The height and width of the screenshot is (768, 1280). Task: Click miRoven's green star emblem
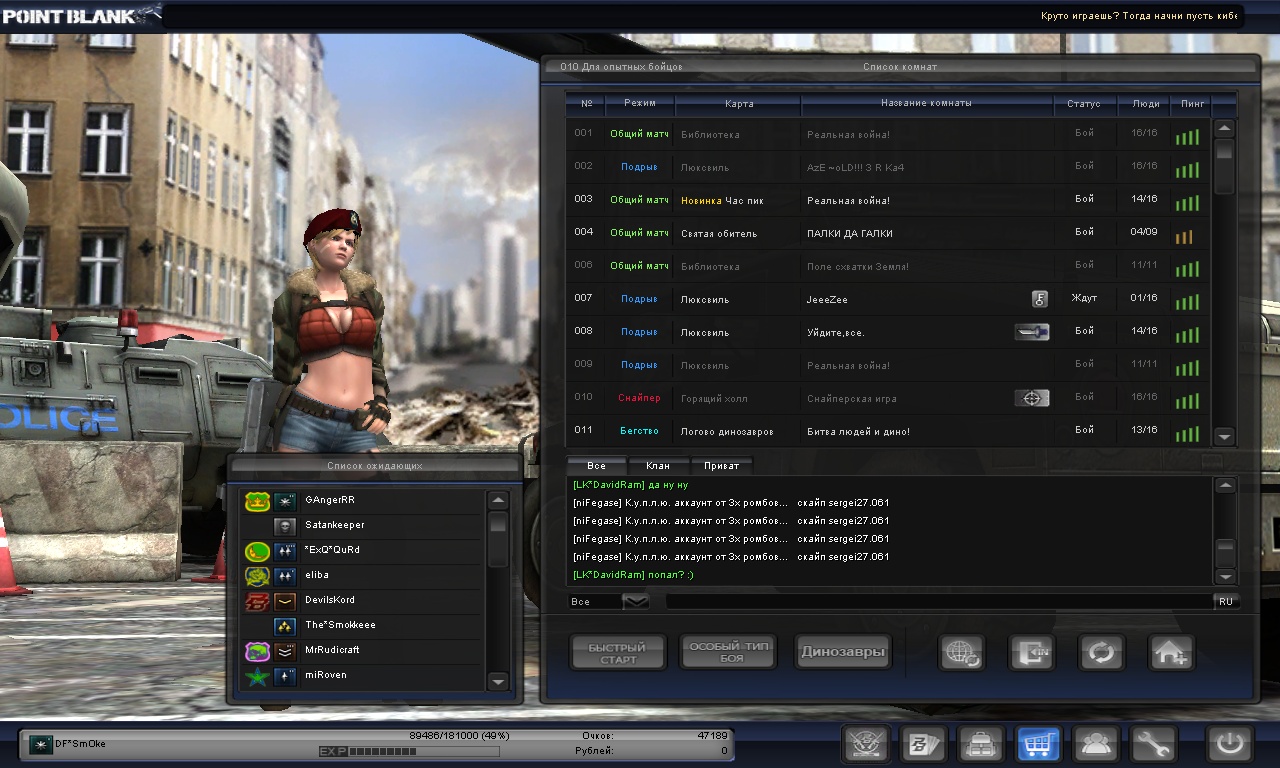[257, 676]
